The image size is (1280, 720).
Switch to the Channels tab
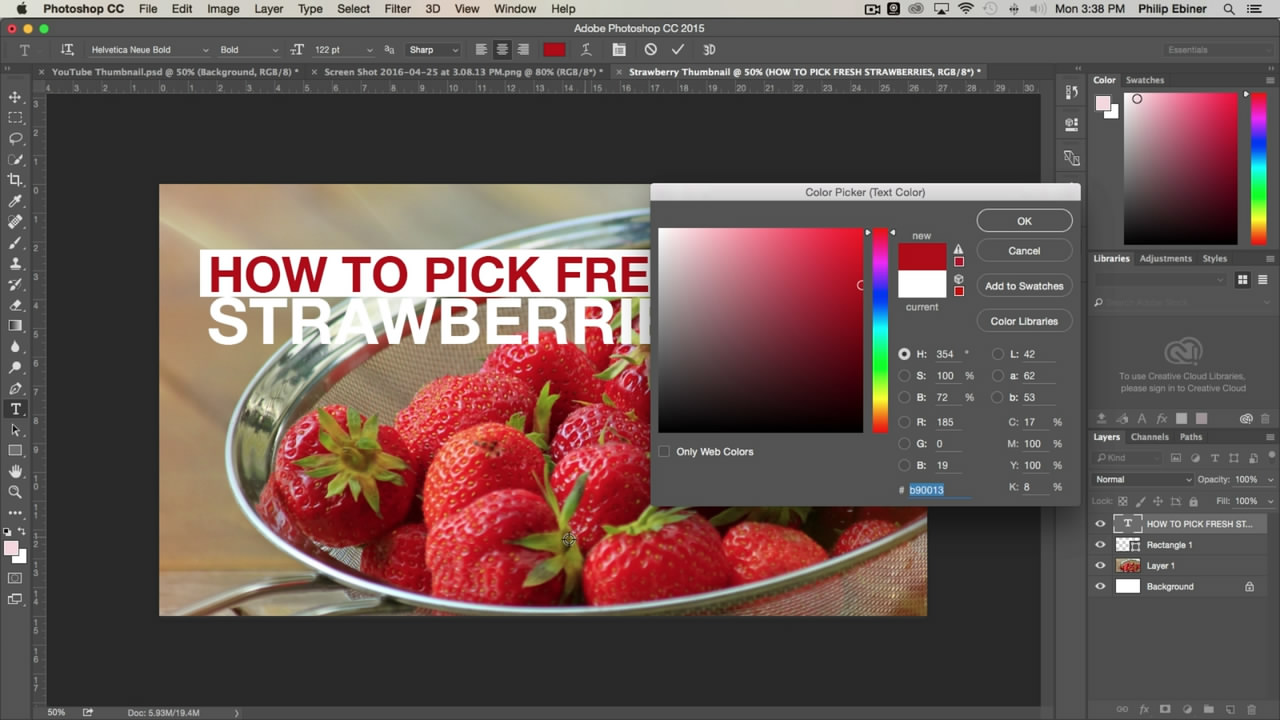pos(1150,437)
